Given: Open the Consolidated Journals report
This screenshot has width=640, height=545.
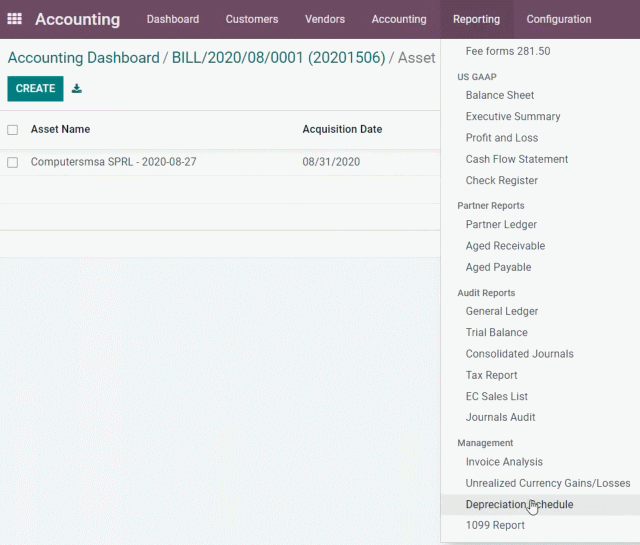Looking at the screenshot, I should tap(520, 354).
